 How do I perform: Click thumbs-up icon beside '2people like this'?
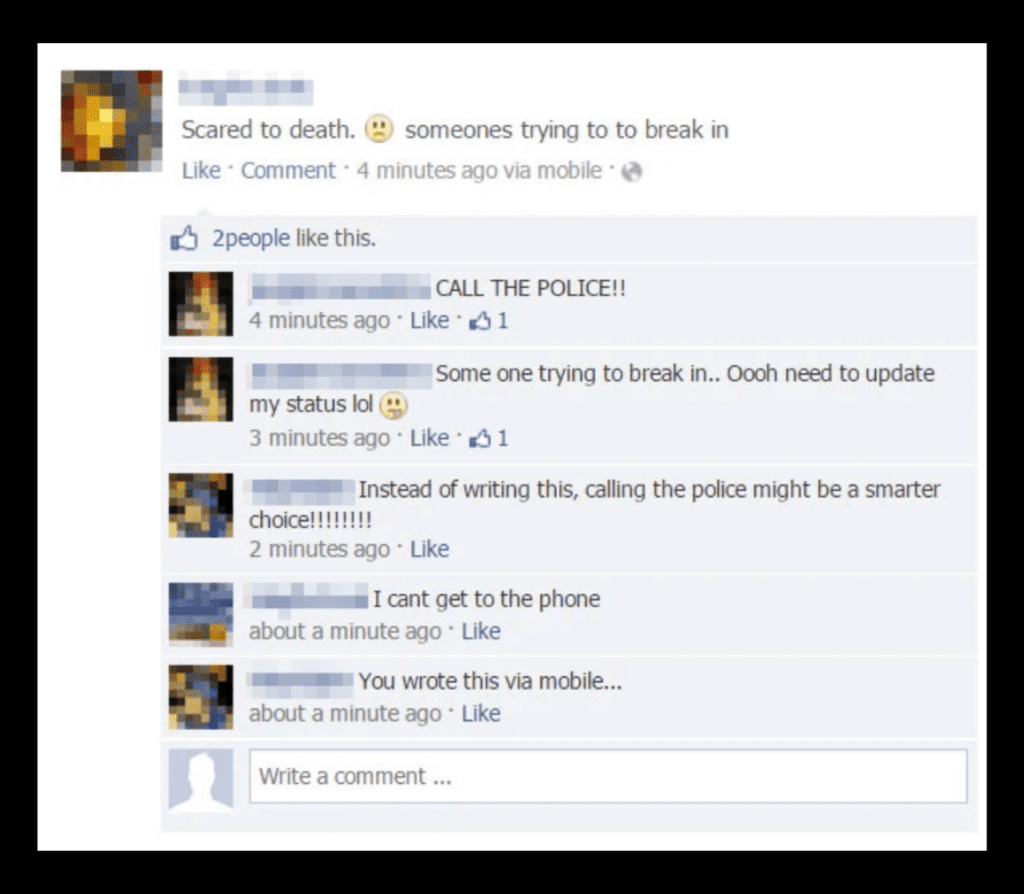coord(184,238)
